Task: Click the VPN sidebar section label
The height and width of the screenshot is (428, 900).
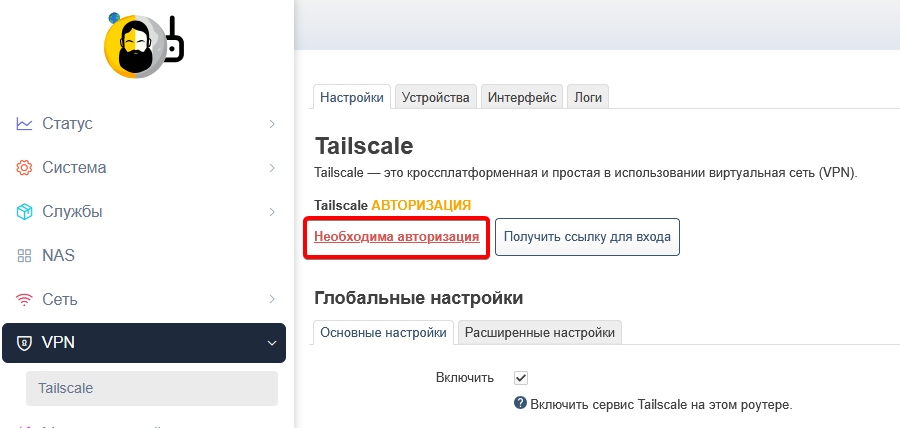Action: click(x=59, y=343)
